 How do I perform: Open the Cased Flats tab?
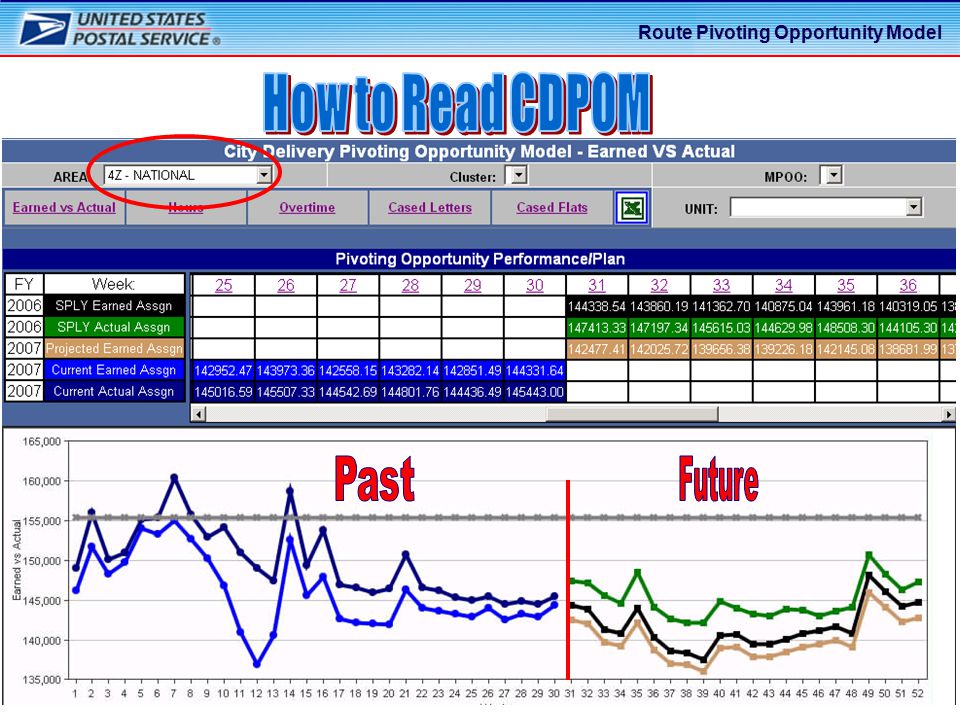tap(552, 208)
